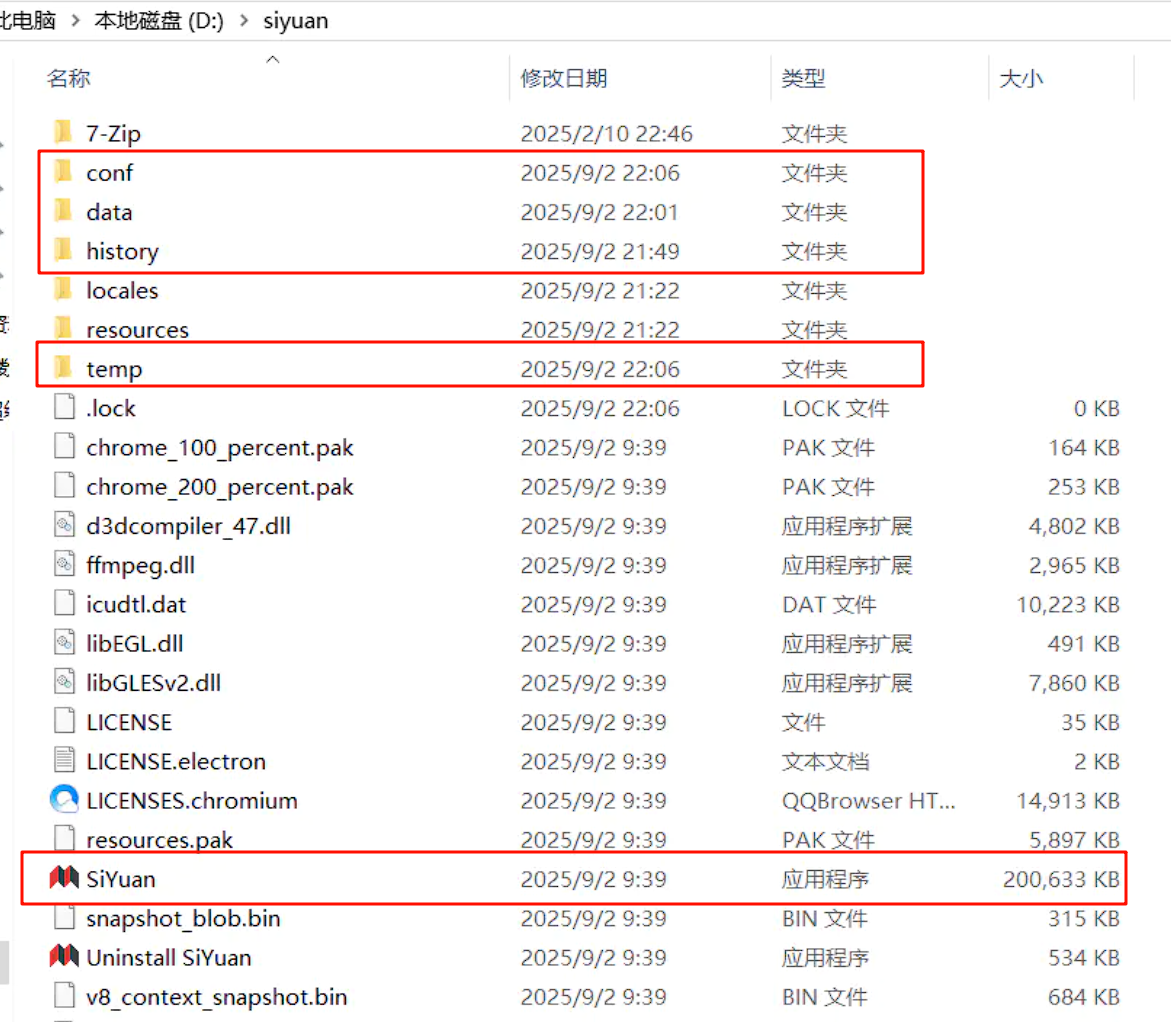
Task: Select snapshot_blob.bin file name
Action: pyautogui.click(x=184, y=918)
